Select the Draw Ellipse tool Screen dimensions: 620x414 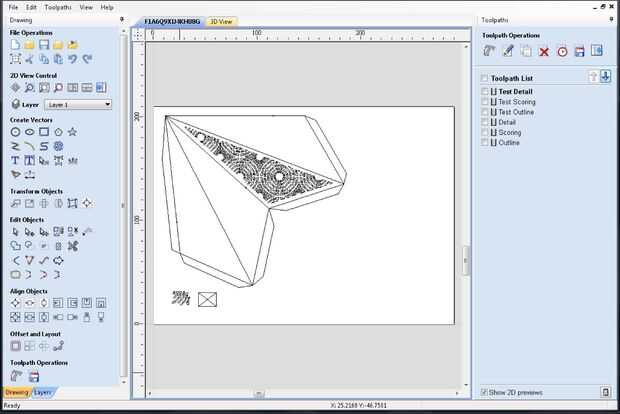click(x=30, y=132)
